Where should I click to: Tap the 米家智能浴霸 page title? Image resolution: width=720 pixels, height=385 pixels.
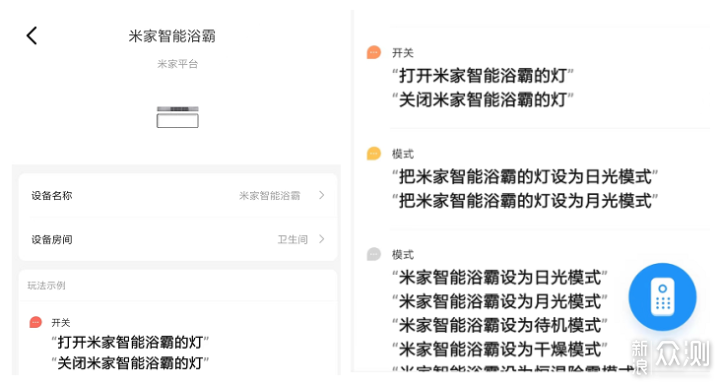[x=172, y=36]
